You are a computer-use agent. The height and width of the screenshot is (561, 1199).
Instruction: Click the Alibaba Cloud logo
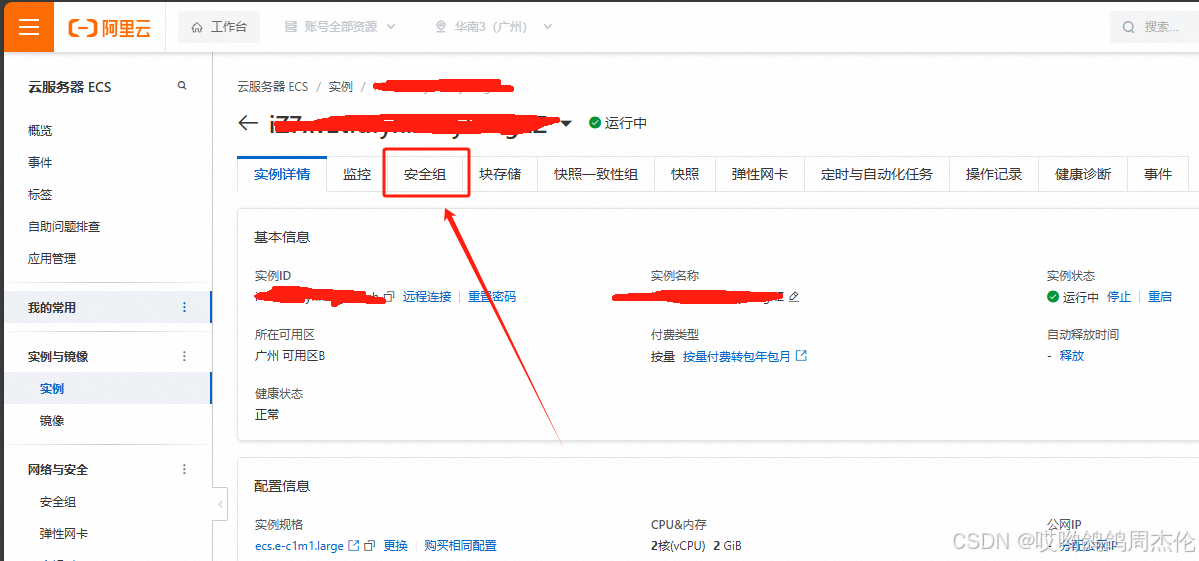point(109,28)
